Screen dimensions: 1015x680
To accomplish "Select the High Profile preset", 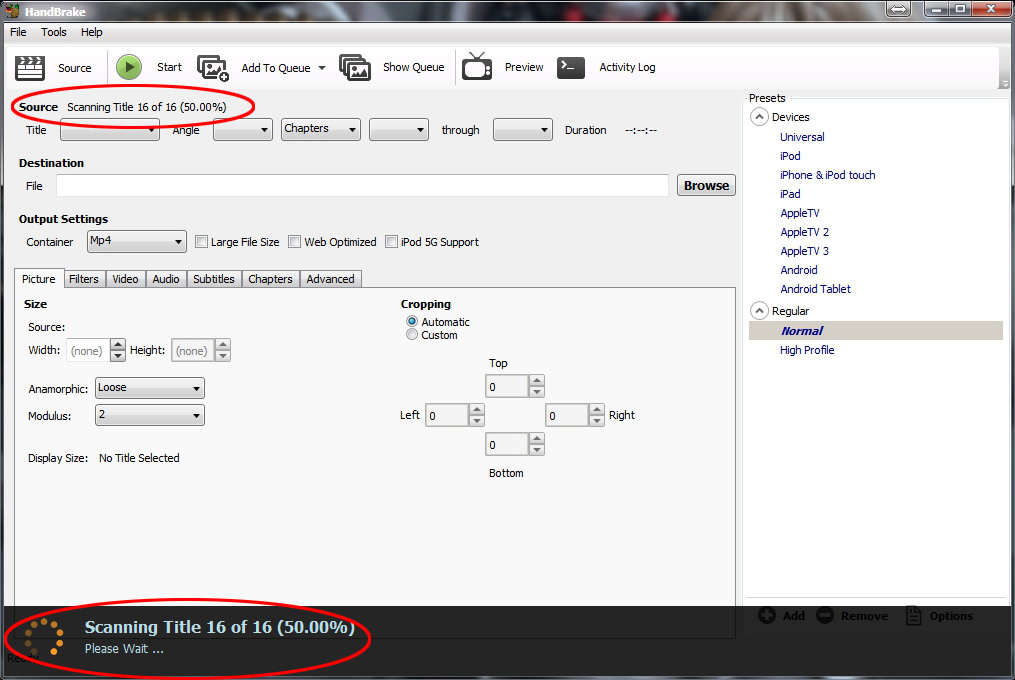I will 807,350.
